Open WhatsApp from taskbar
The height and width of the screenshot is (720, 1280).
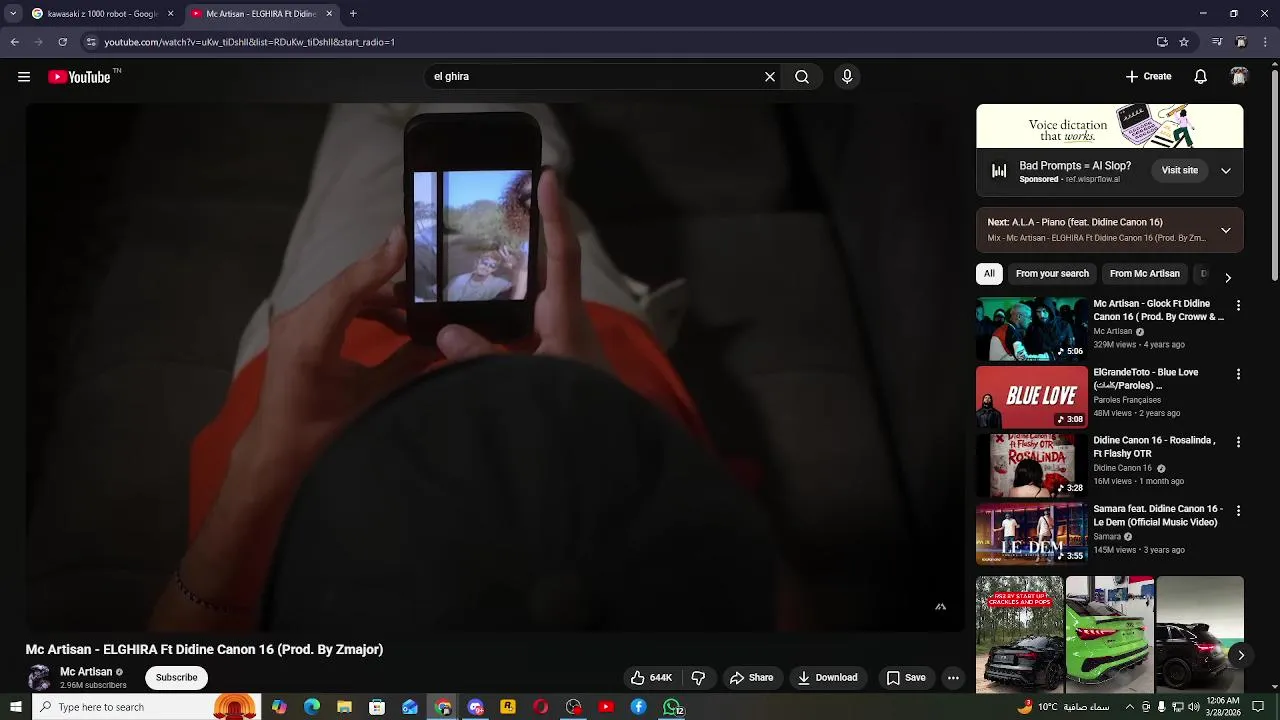click(x=673, y=707)
